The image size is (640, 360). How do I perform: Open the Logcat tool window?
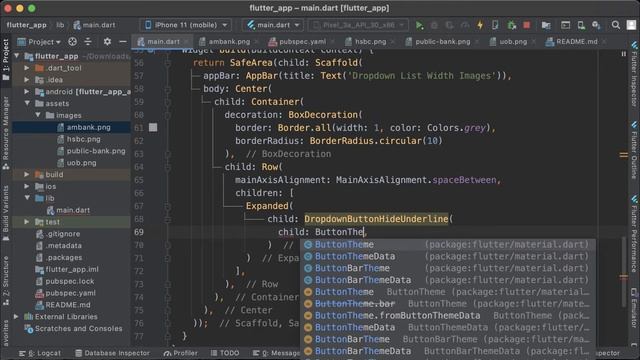point(40,353)
